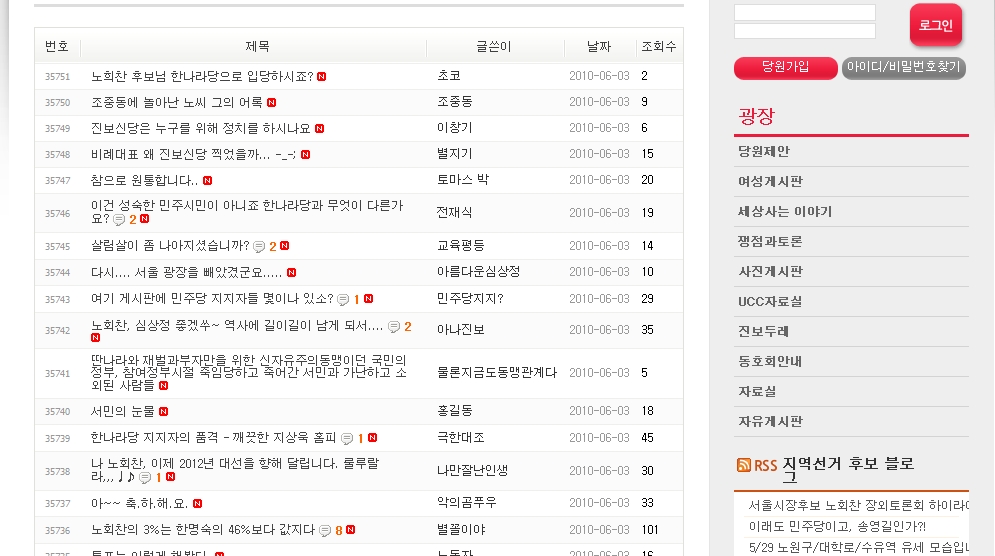Click the new-post badge on post 35750
Image resolution: width=995 pixels, height=556 pixels.
point(272,103)
